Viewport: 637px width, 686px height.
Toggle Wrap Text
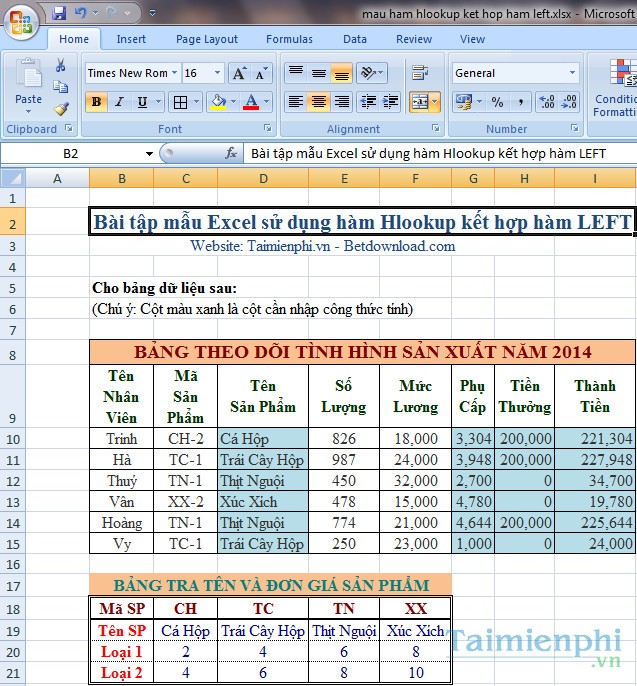click(x=420, y=73)
